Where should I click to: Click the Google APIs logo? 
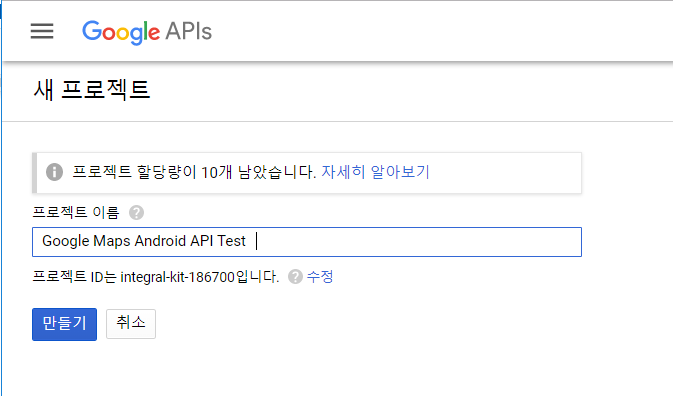click(x=147, y=32)
